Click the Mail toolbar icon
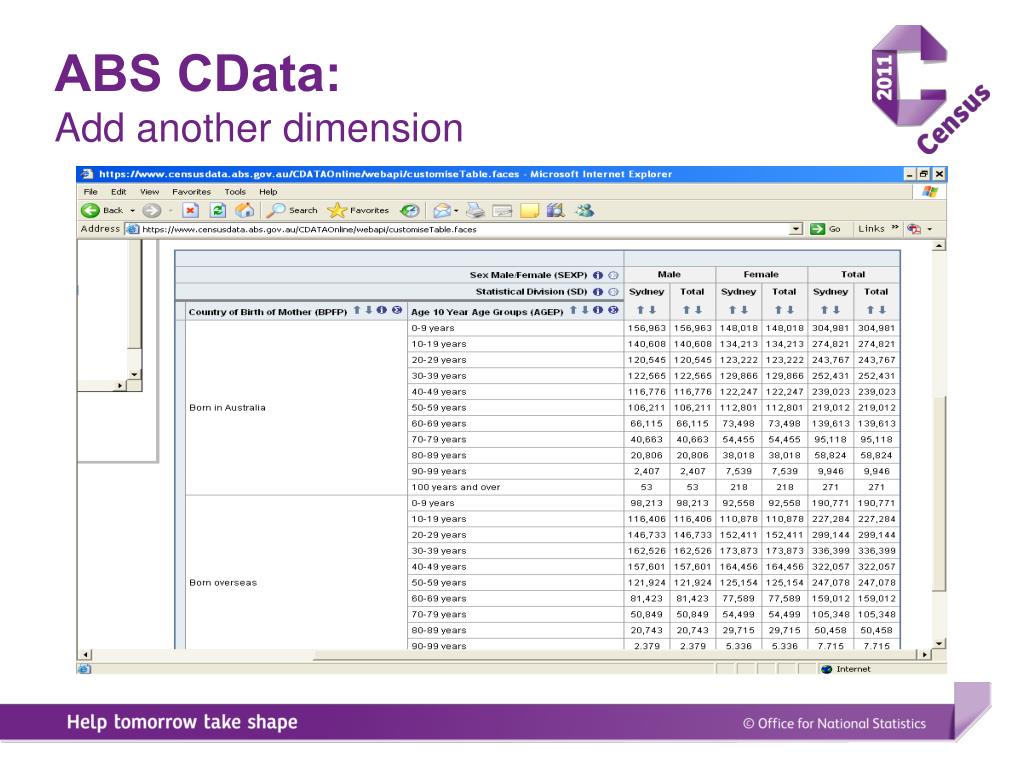Image resolution: width=1024 pixels, height=768 pixels. (x=443, y=210)
